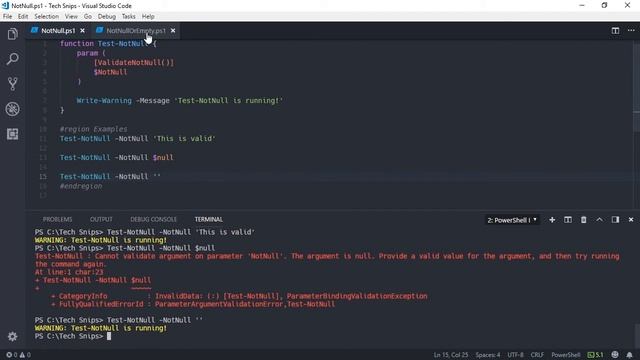
Task: Create a new terminal with plus icon
Action: pyautogui.click(x=552, y=220)
